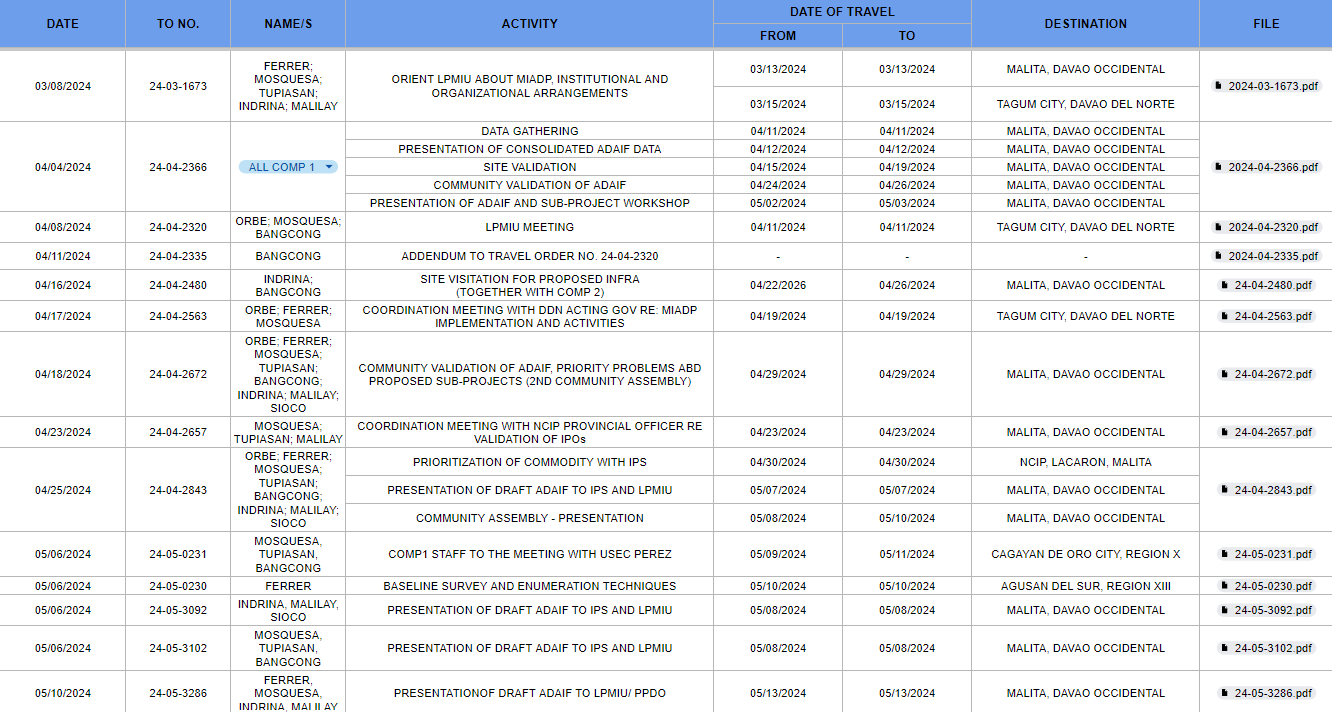This screenshot has height=712, width=1332.
Task: Click the 05/02/2024 from-date cell
Action: tap(778, 203)
